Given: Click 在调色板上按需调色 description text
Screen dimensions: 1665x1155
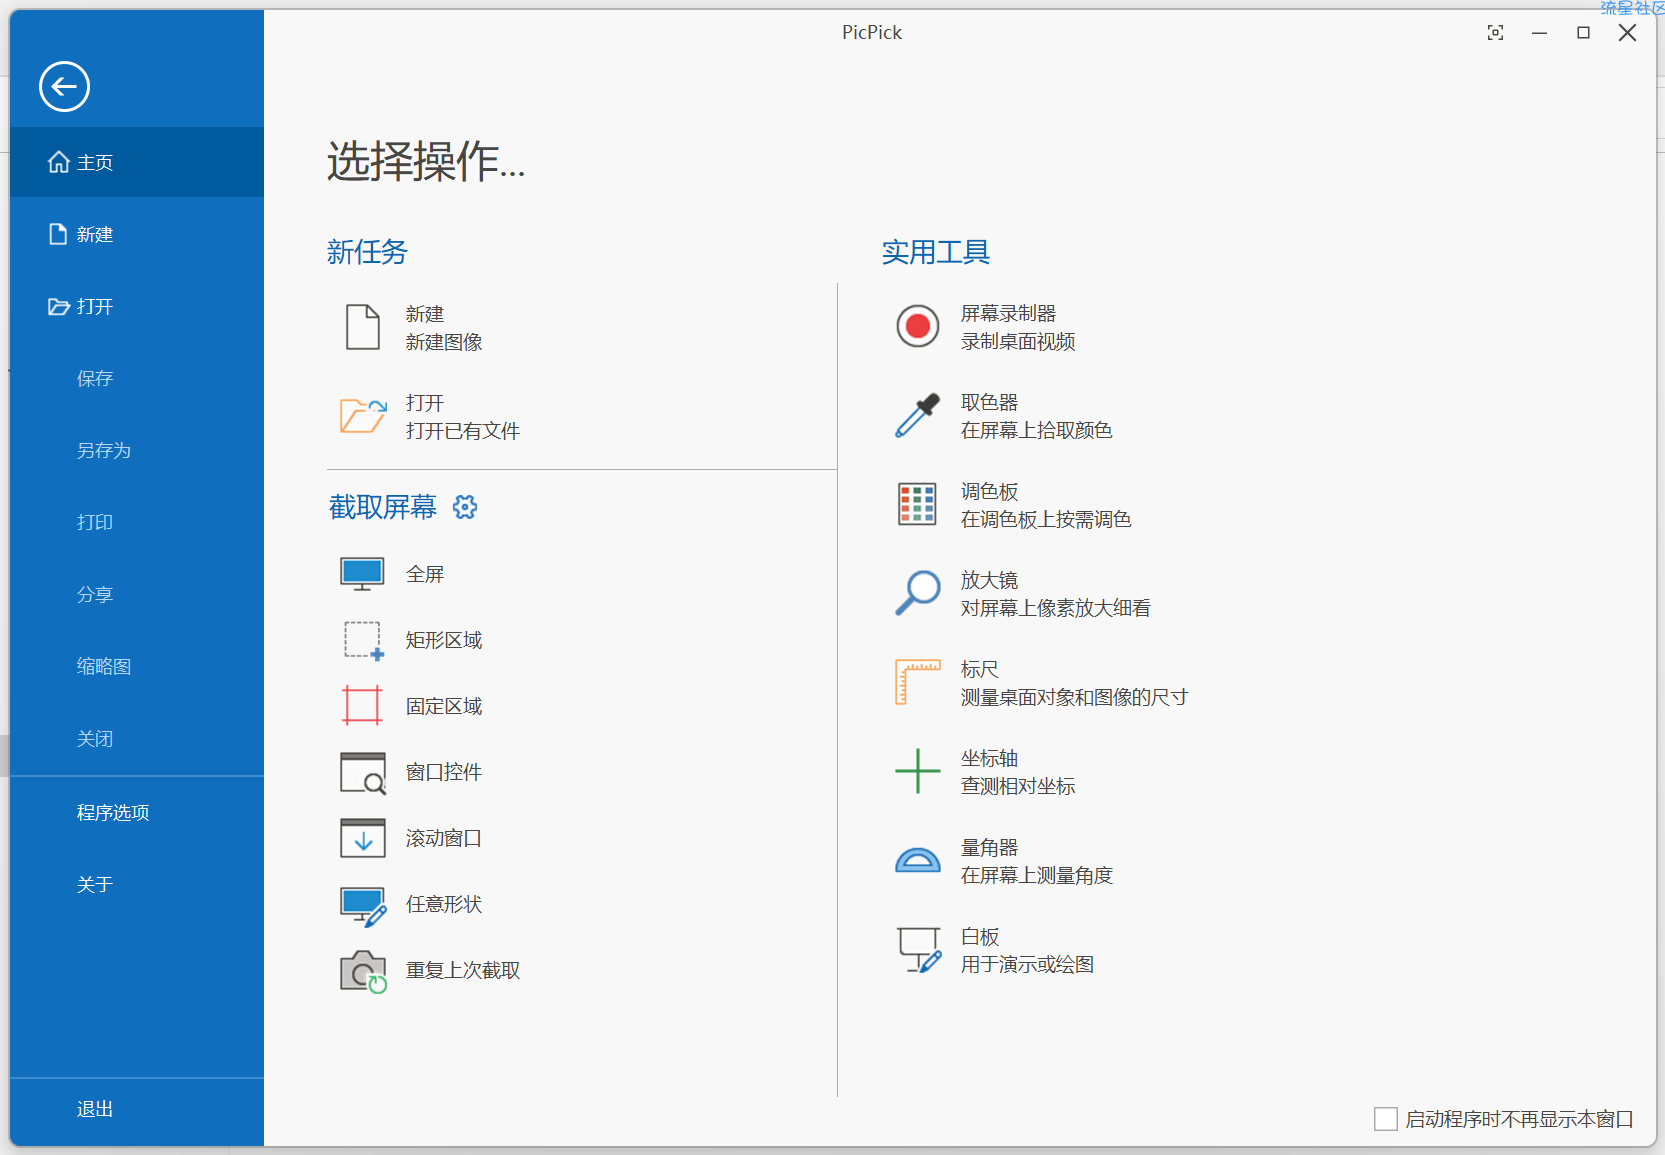Looking at the screenshot, I should pos(1046,519).
